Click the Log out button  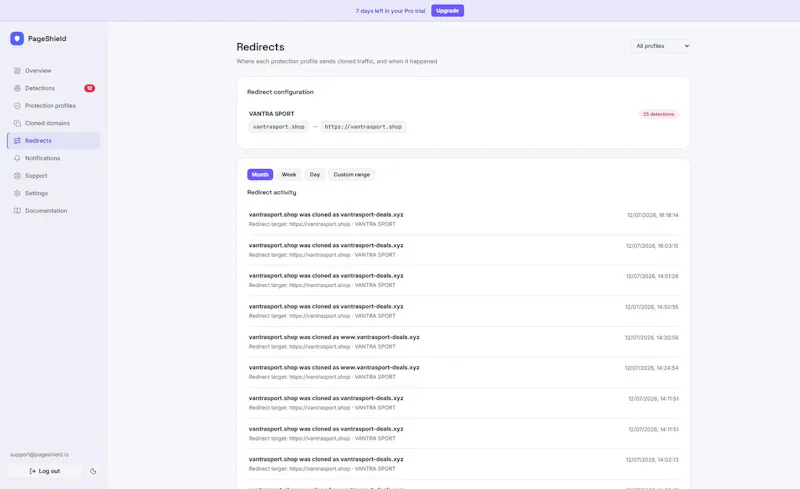click(44, 471)
